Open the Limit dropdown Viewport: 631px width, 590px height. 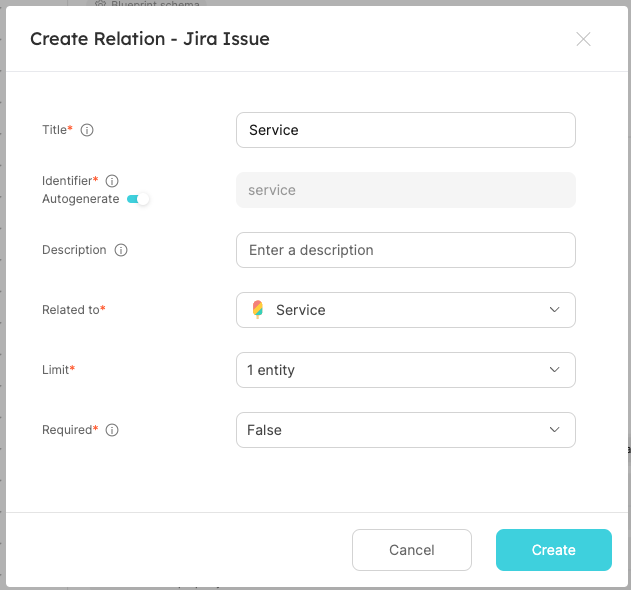[x=406, y=370]
